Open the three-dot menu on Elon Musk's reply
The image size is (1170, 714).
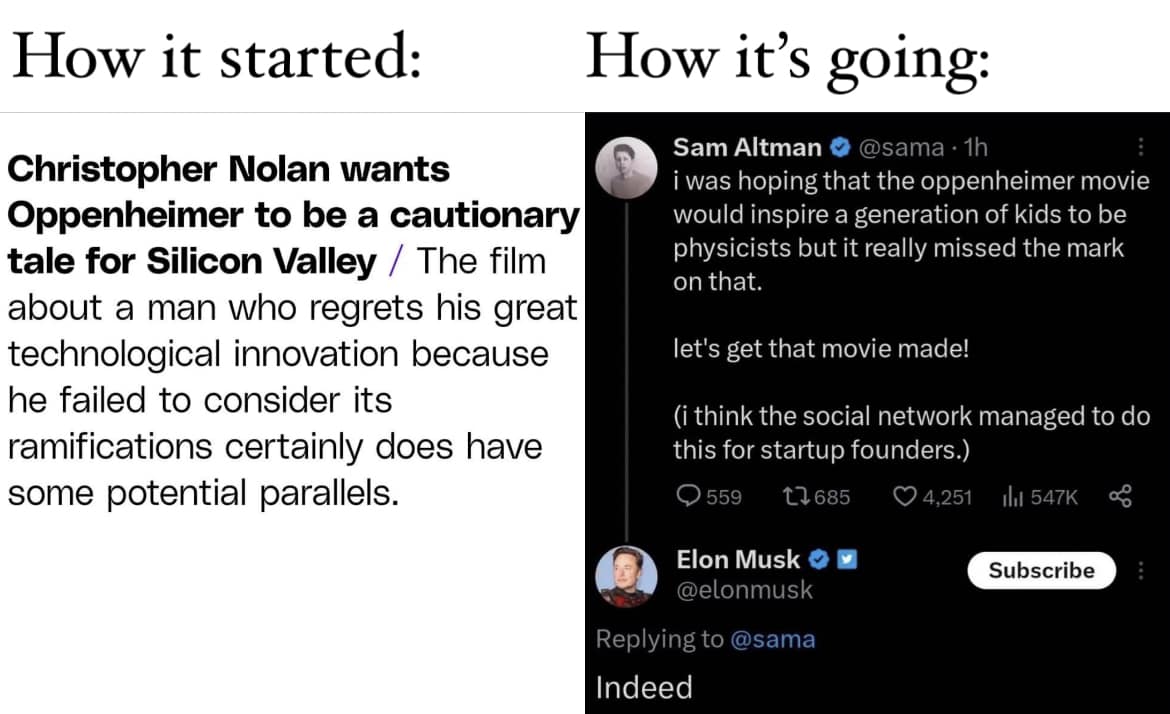[x=1141, y=570]
